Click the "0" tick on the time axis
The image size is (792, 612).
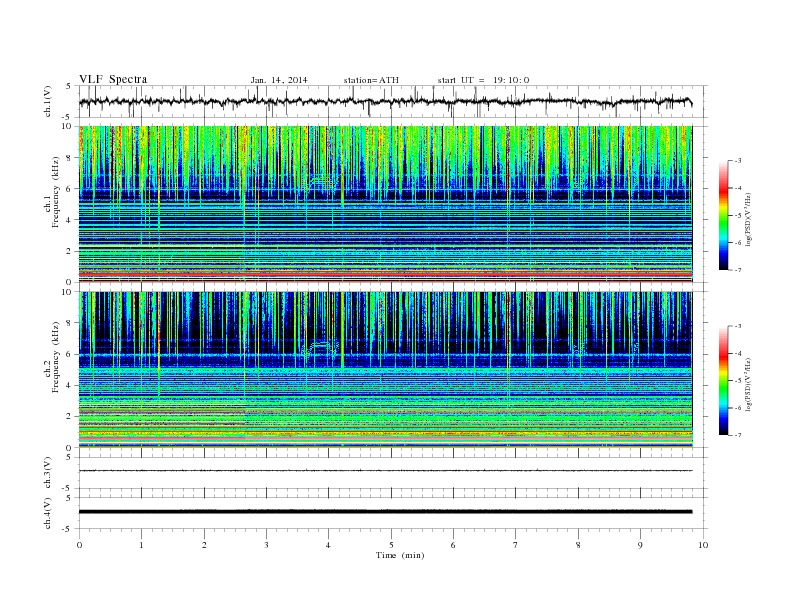(79, 545)
